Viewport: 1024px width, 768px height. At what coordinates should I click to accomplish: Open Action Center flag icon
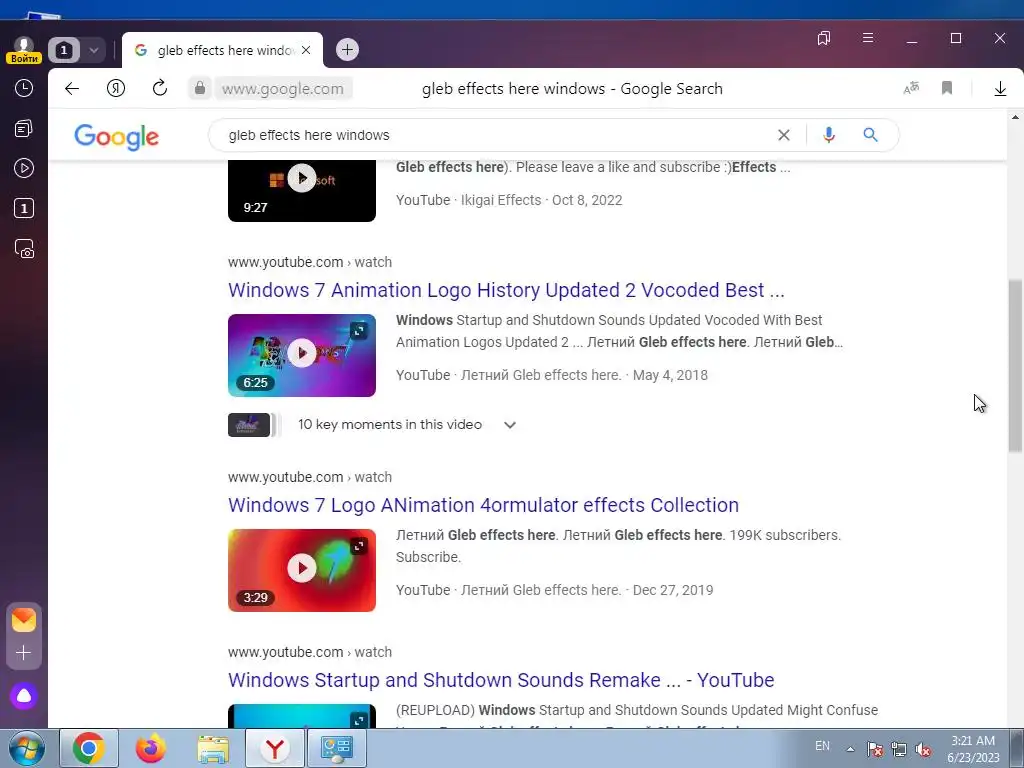click(x=874, y=749)
